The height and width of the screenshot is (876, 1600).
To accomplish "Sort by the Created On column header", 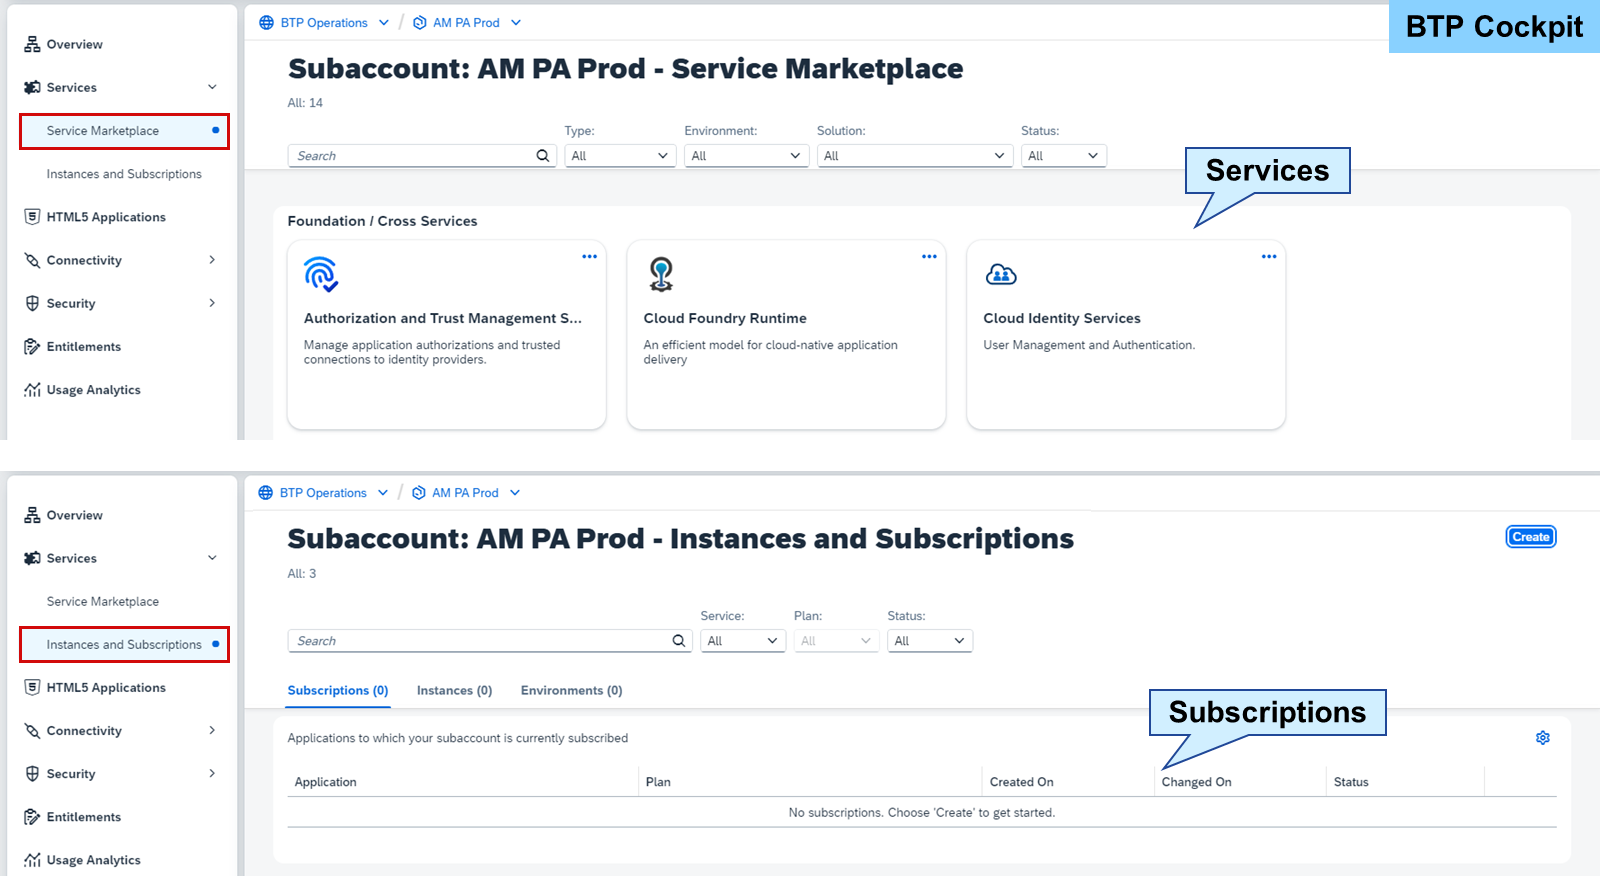I will 1021,782.
